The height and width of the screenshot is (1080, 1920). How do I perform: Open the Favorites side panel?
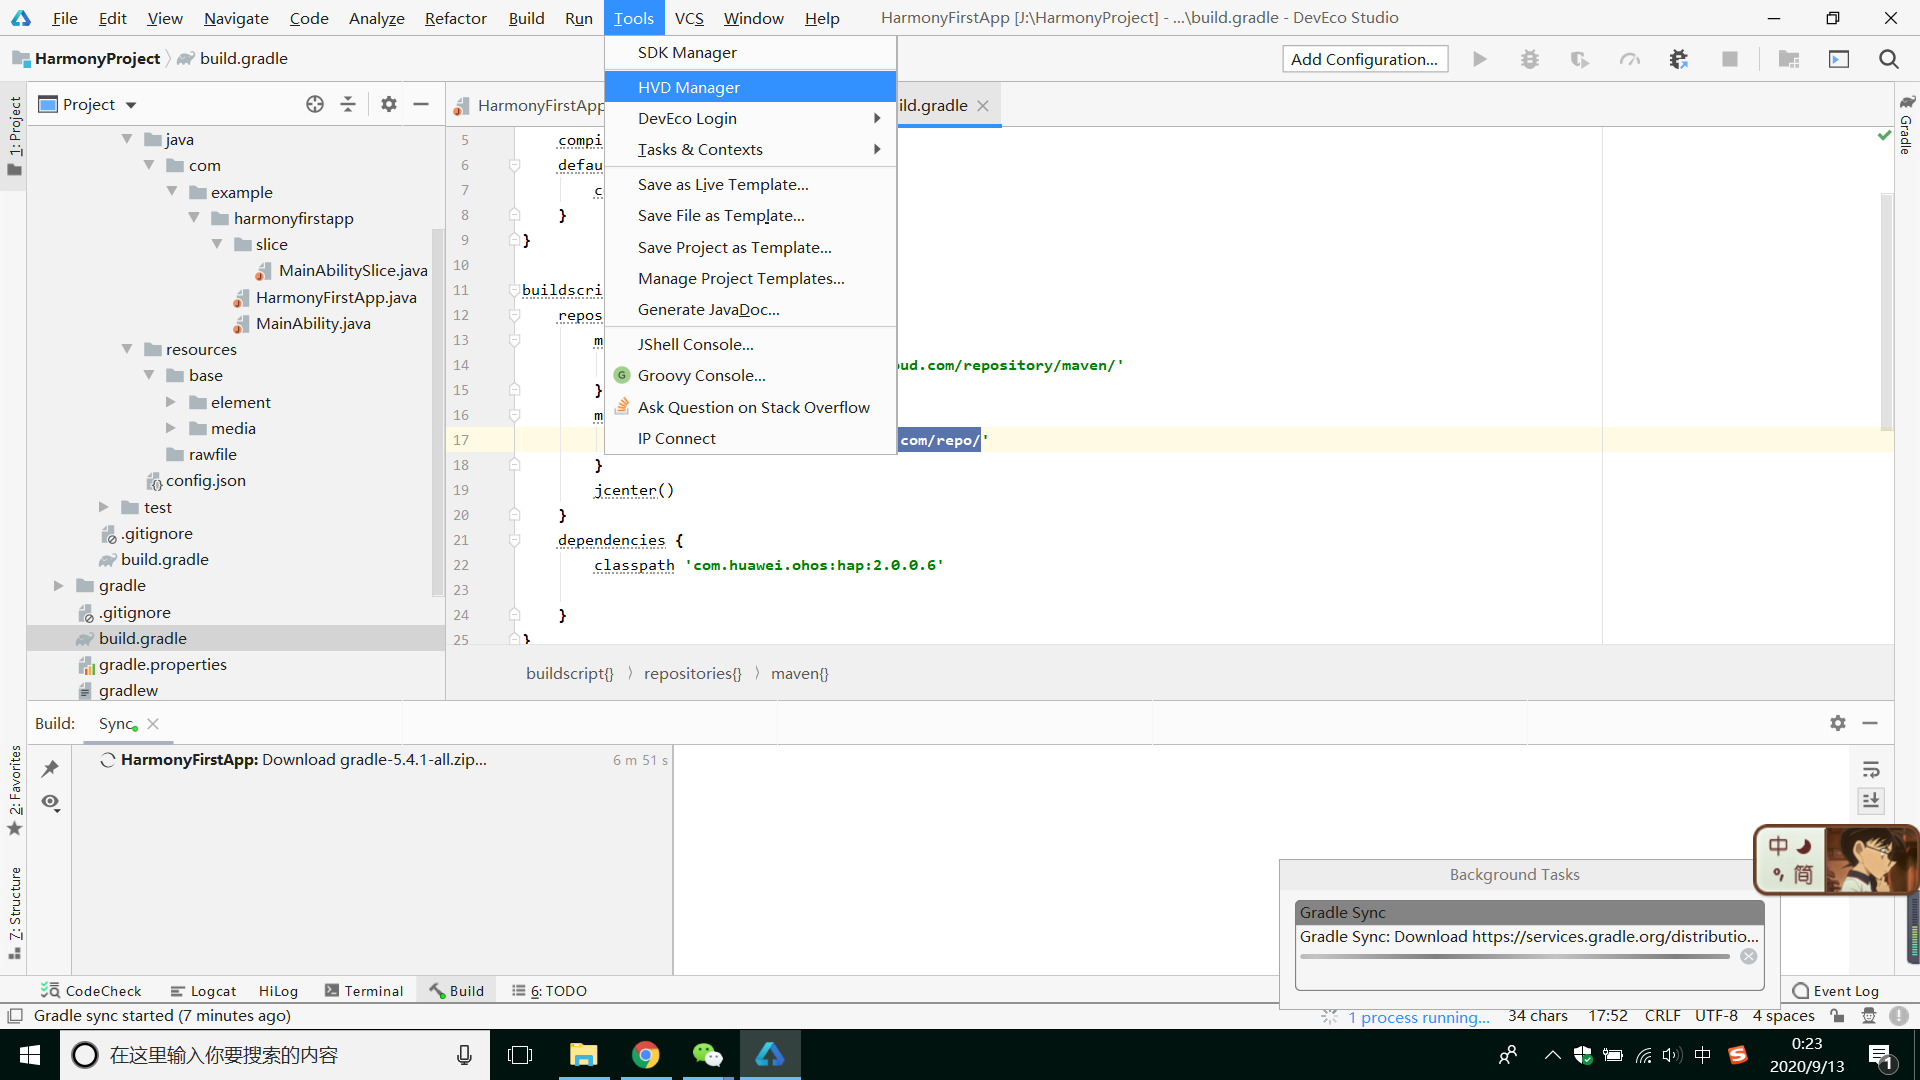(x=14, y=791)
